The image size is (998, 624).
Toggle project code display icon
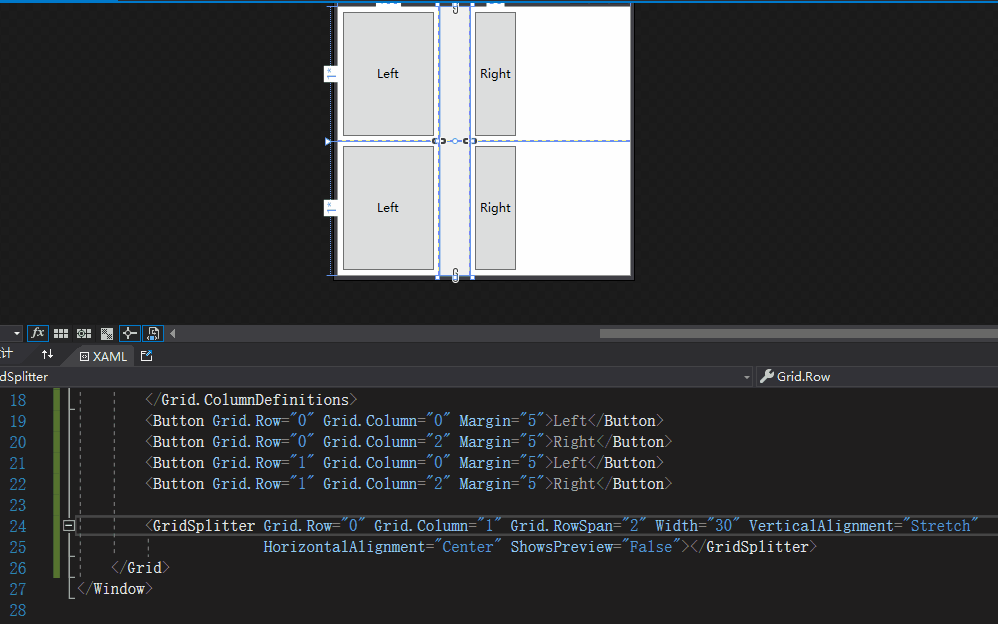coord(153,333)
